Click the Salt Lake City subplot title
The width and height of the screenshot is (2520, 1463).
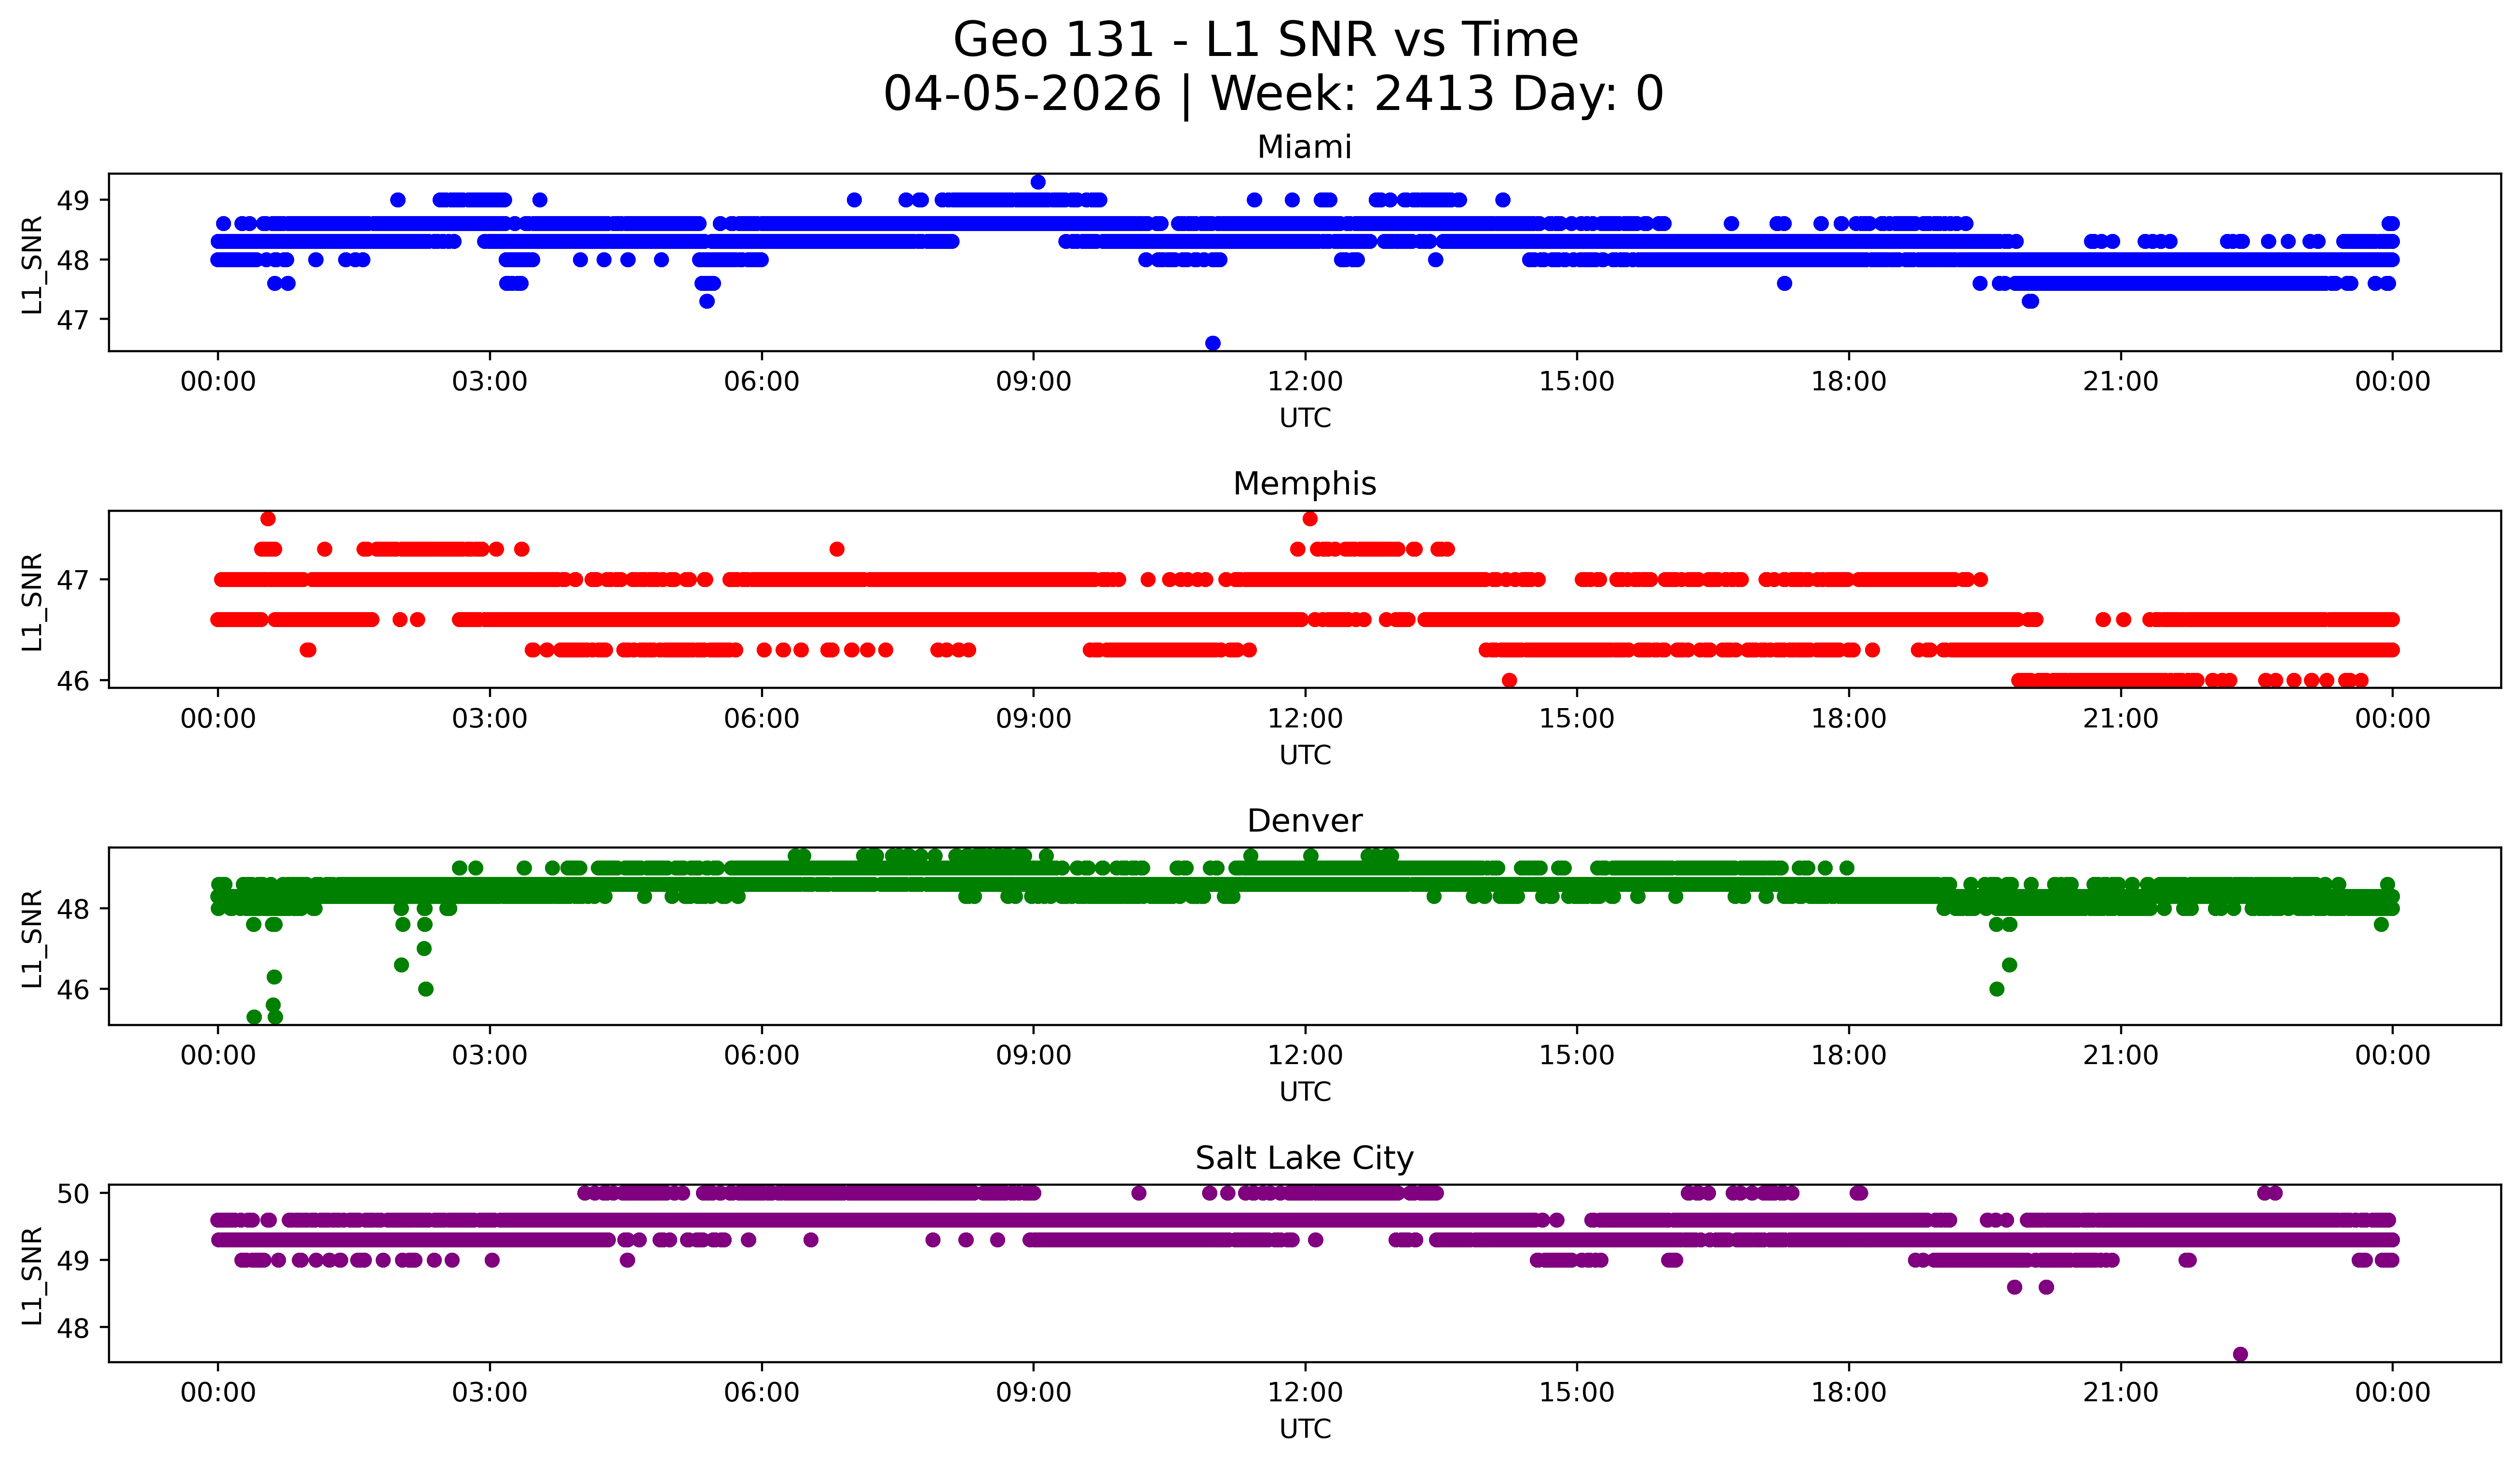click(1304, 1158)
